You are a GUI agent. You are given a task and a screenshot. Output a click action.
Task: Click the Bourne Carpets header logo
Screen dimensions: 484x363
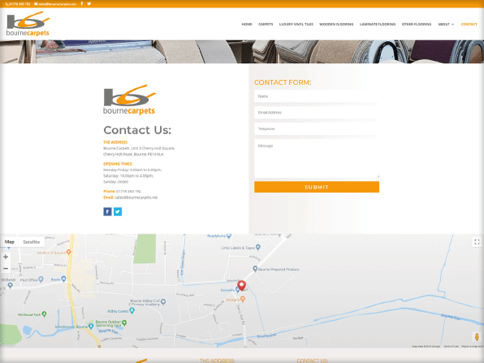coord(28,24)
